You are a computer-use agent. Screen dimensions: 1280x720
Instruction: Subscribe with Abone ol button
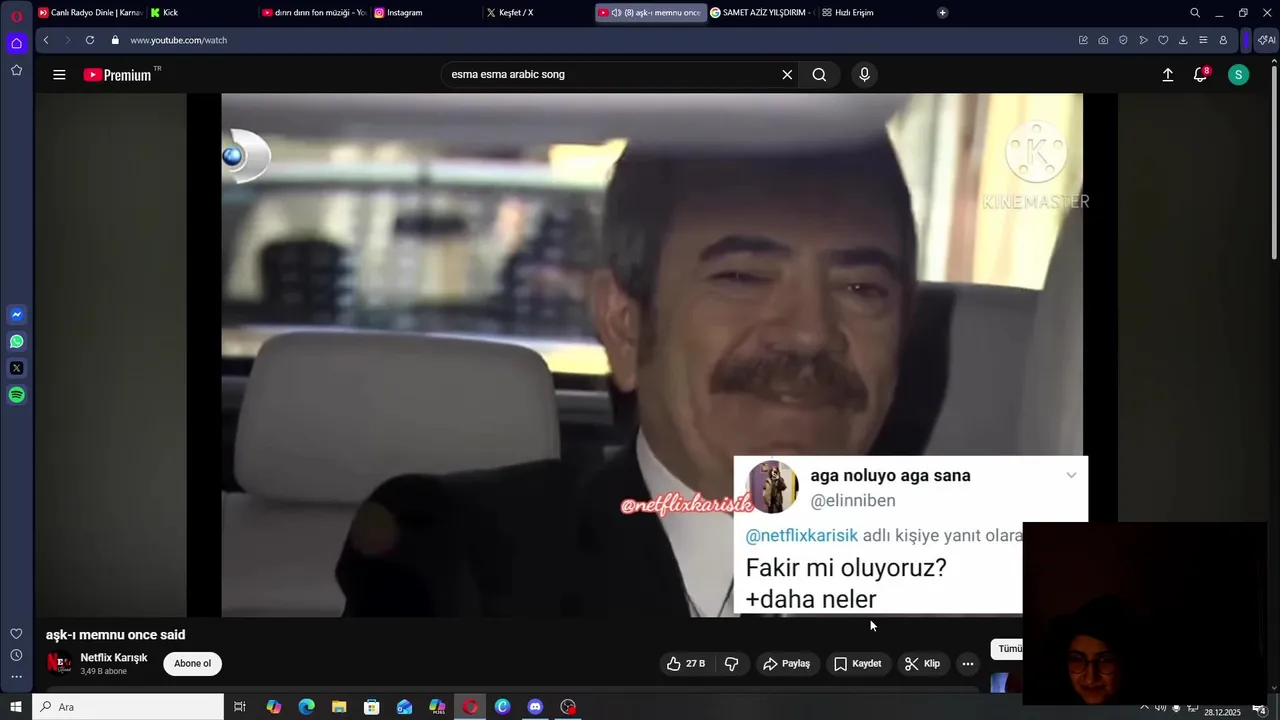coord(193,664)
